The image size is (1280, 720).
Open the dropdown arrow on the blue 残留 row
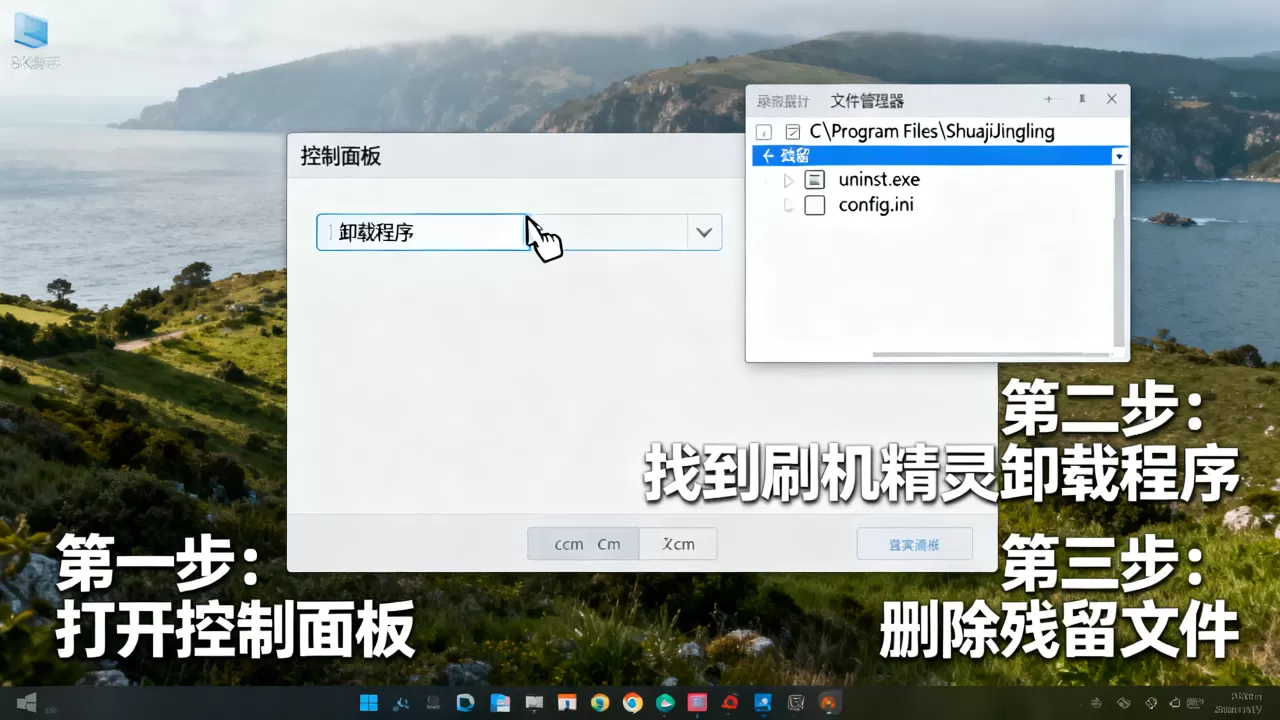click(x=1118, y=157)
